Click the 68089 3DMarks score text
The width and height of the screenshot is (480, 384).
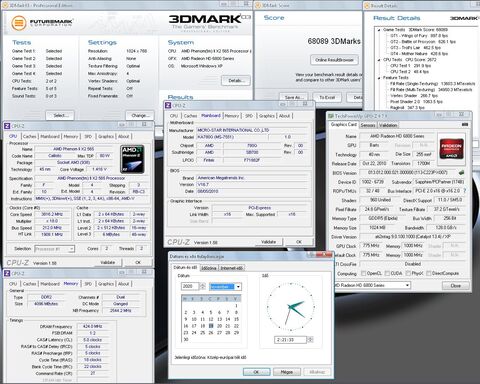point(334,41)
